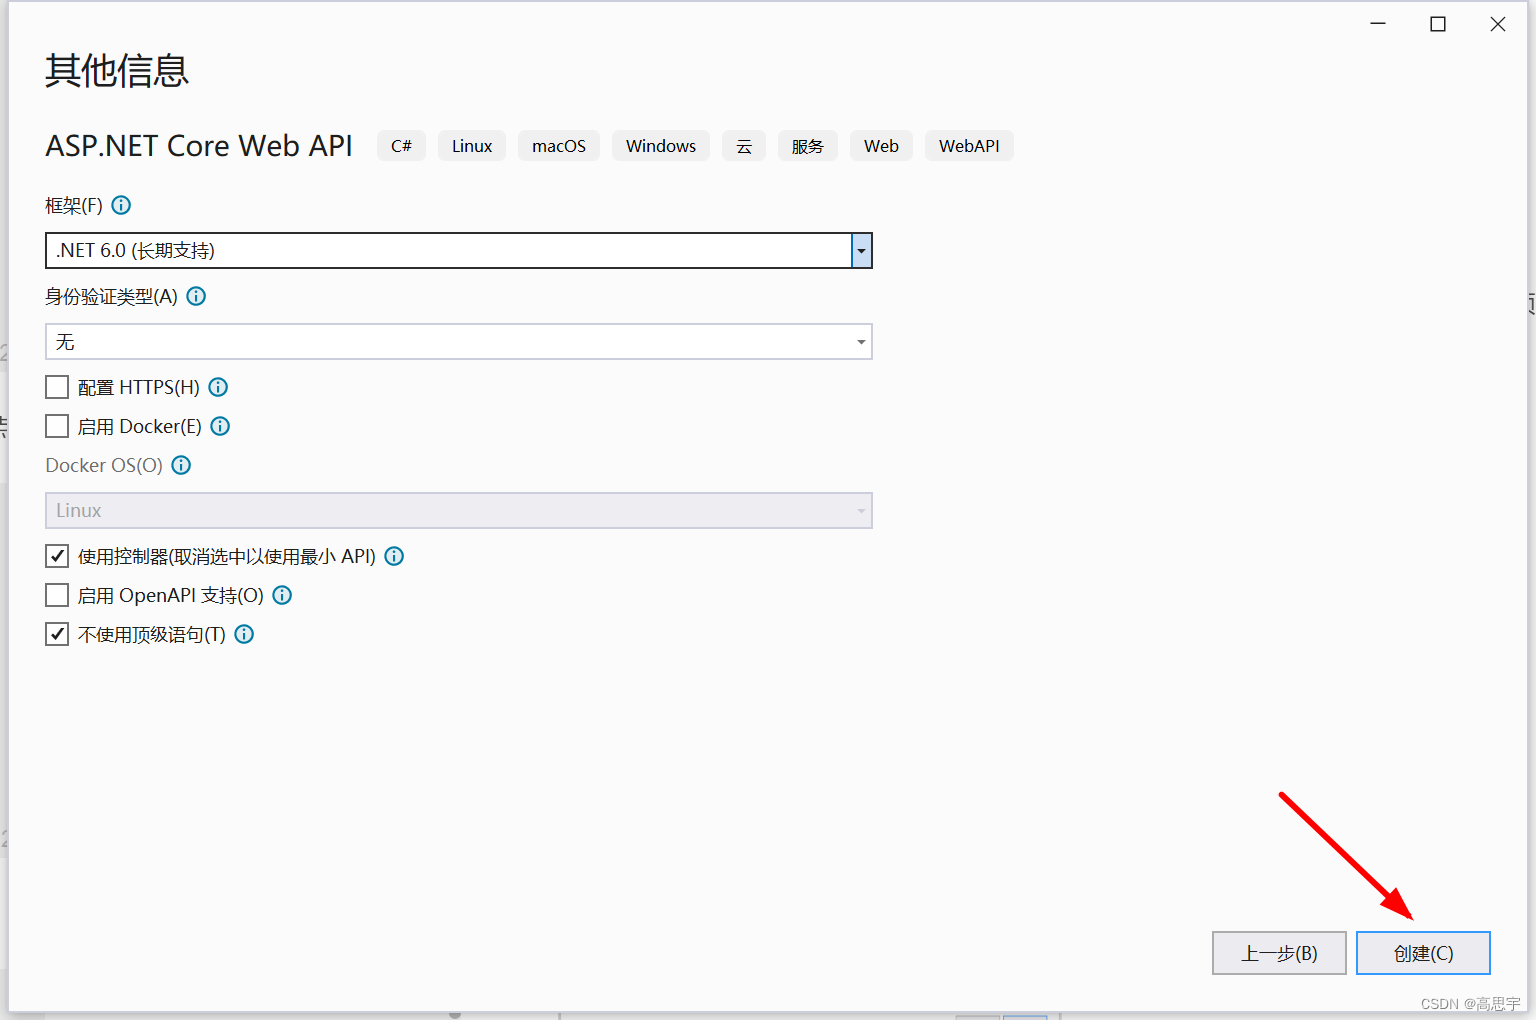1536x1020 pixels.
Task: Open the .NET 6.0 framework dropdown arrow
Action: (861, 251)
